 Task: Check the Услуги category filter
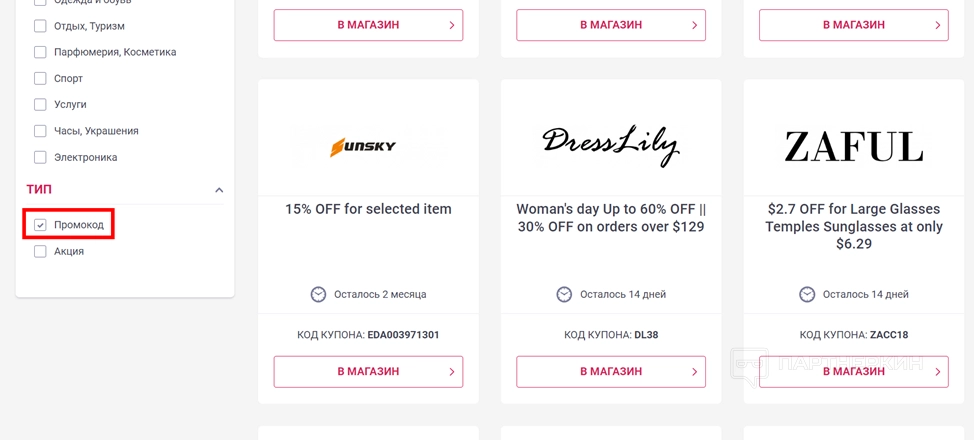coord(41,104)
